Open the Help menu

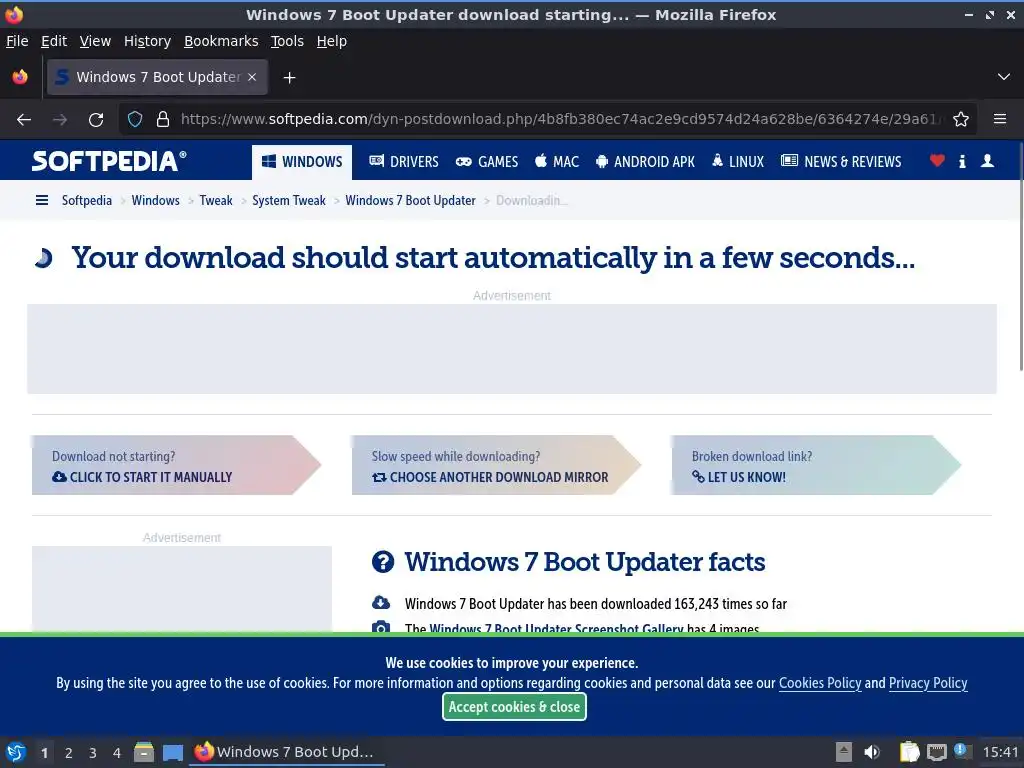pyautogui.click(x=332, y=41)
